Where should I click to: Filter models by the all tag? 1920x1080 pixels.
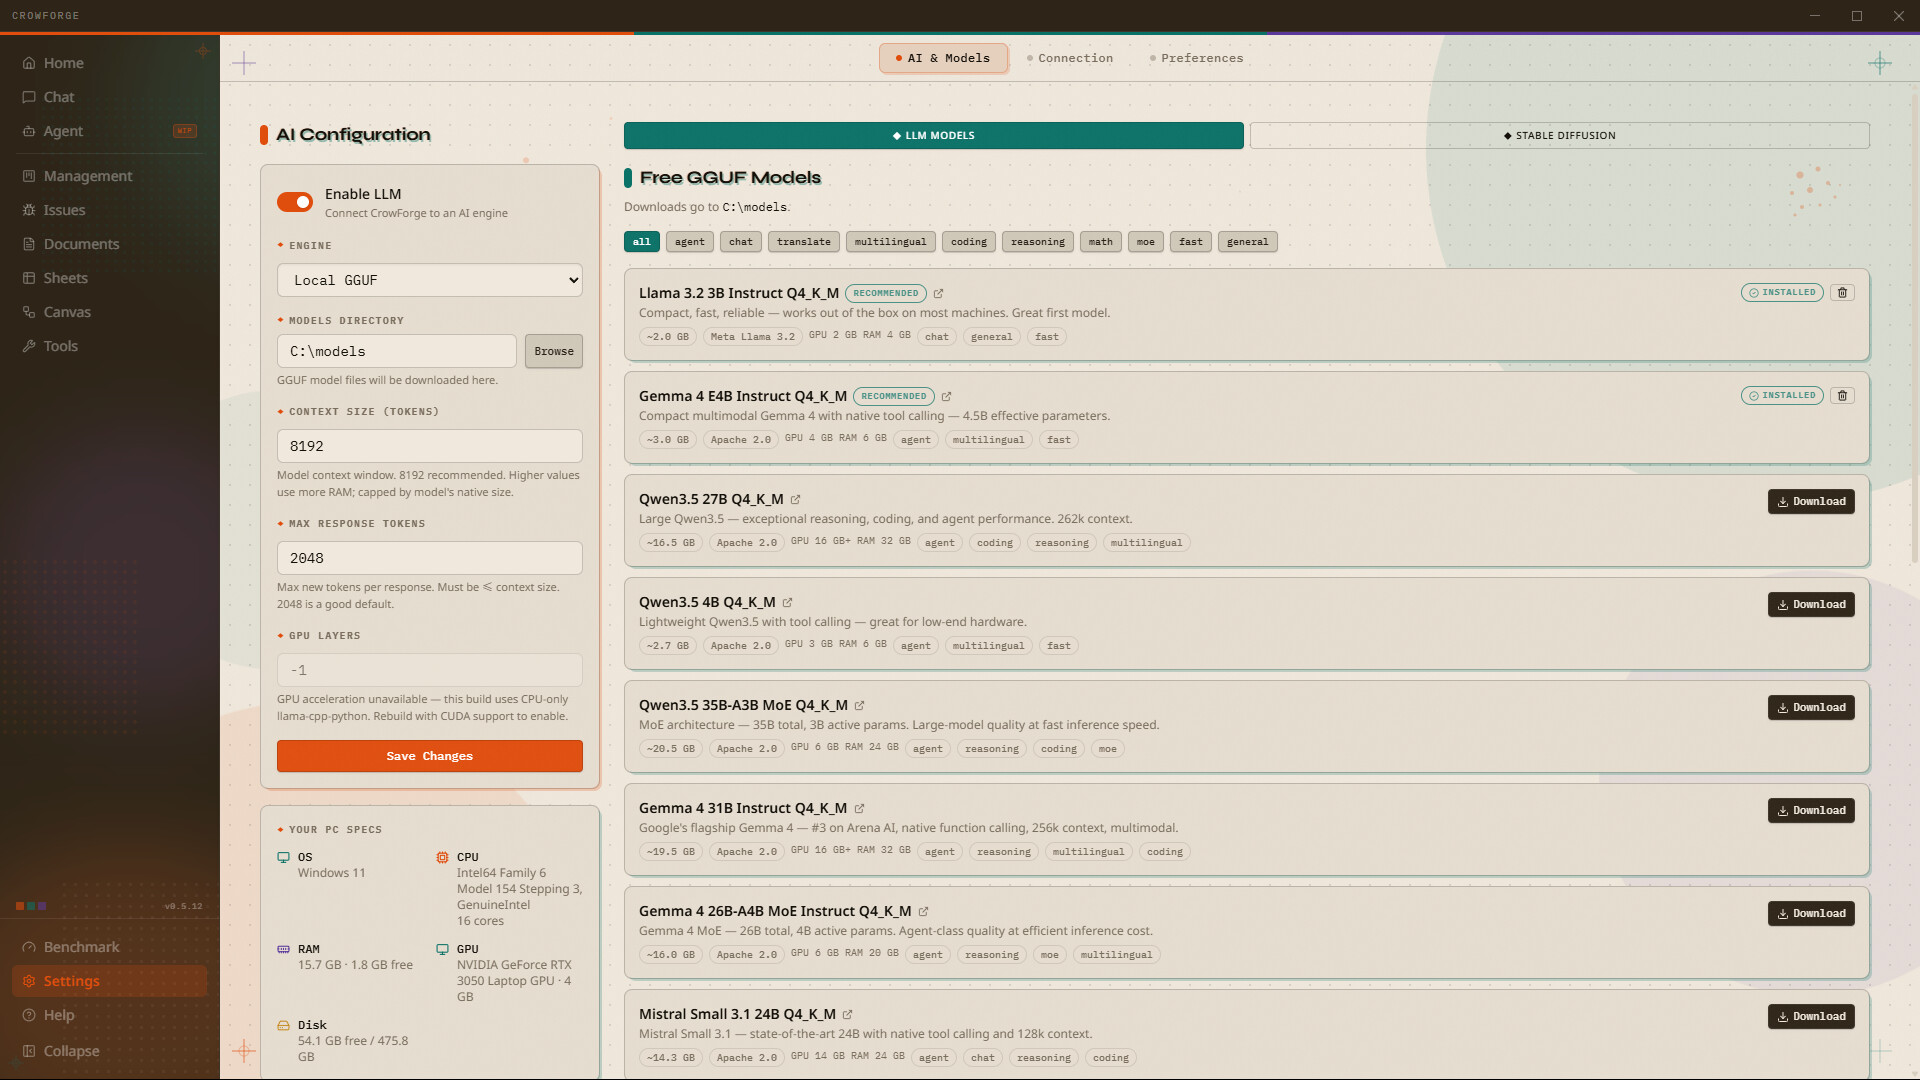click(642, 242)
